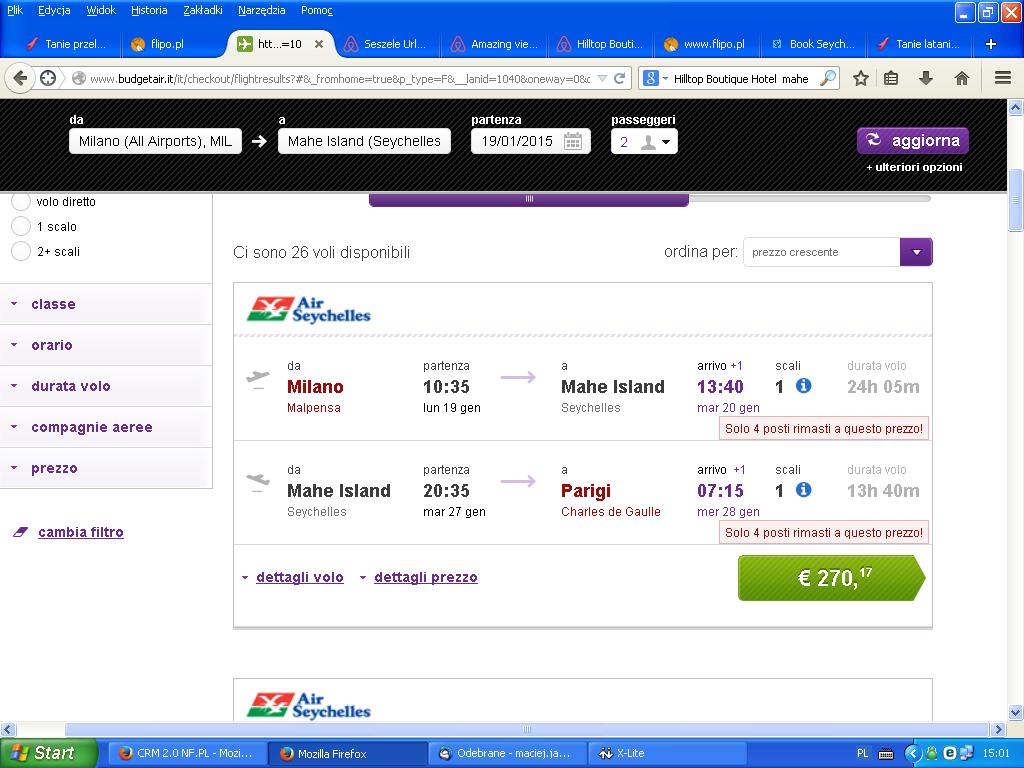Click the cambia filtro link
This screenshot has width=1024, height=768.
click(81, 532)
